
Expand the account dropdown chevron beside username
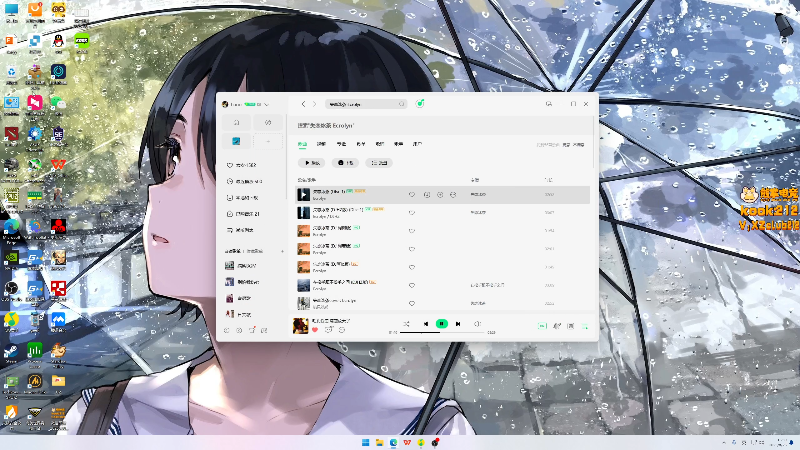coord(266,105)
